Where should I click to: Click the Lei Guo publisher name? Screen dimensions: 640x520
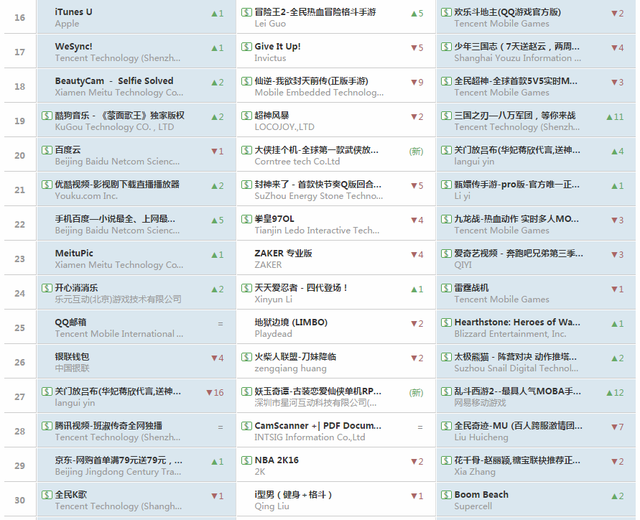tap(270, 24)
